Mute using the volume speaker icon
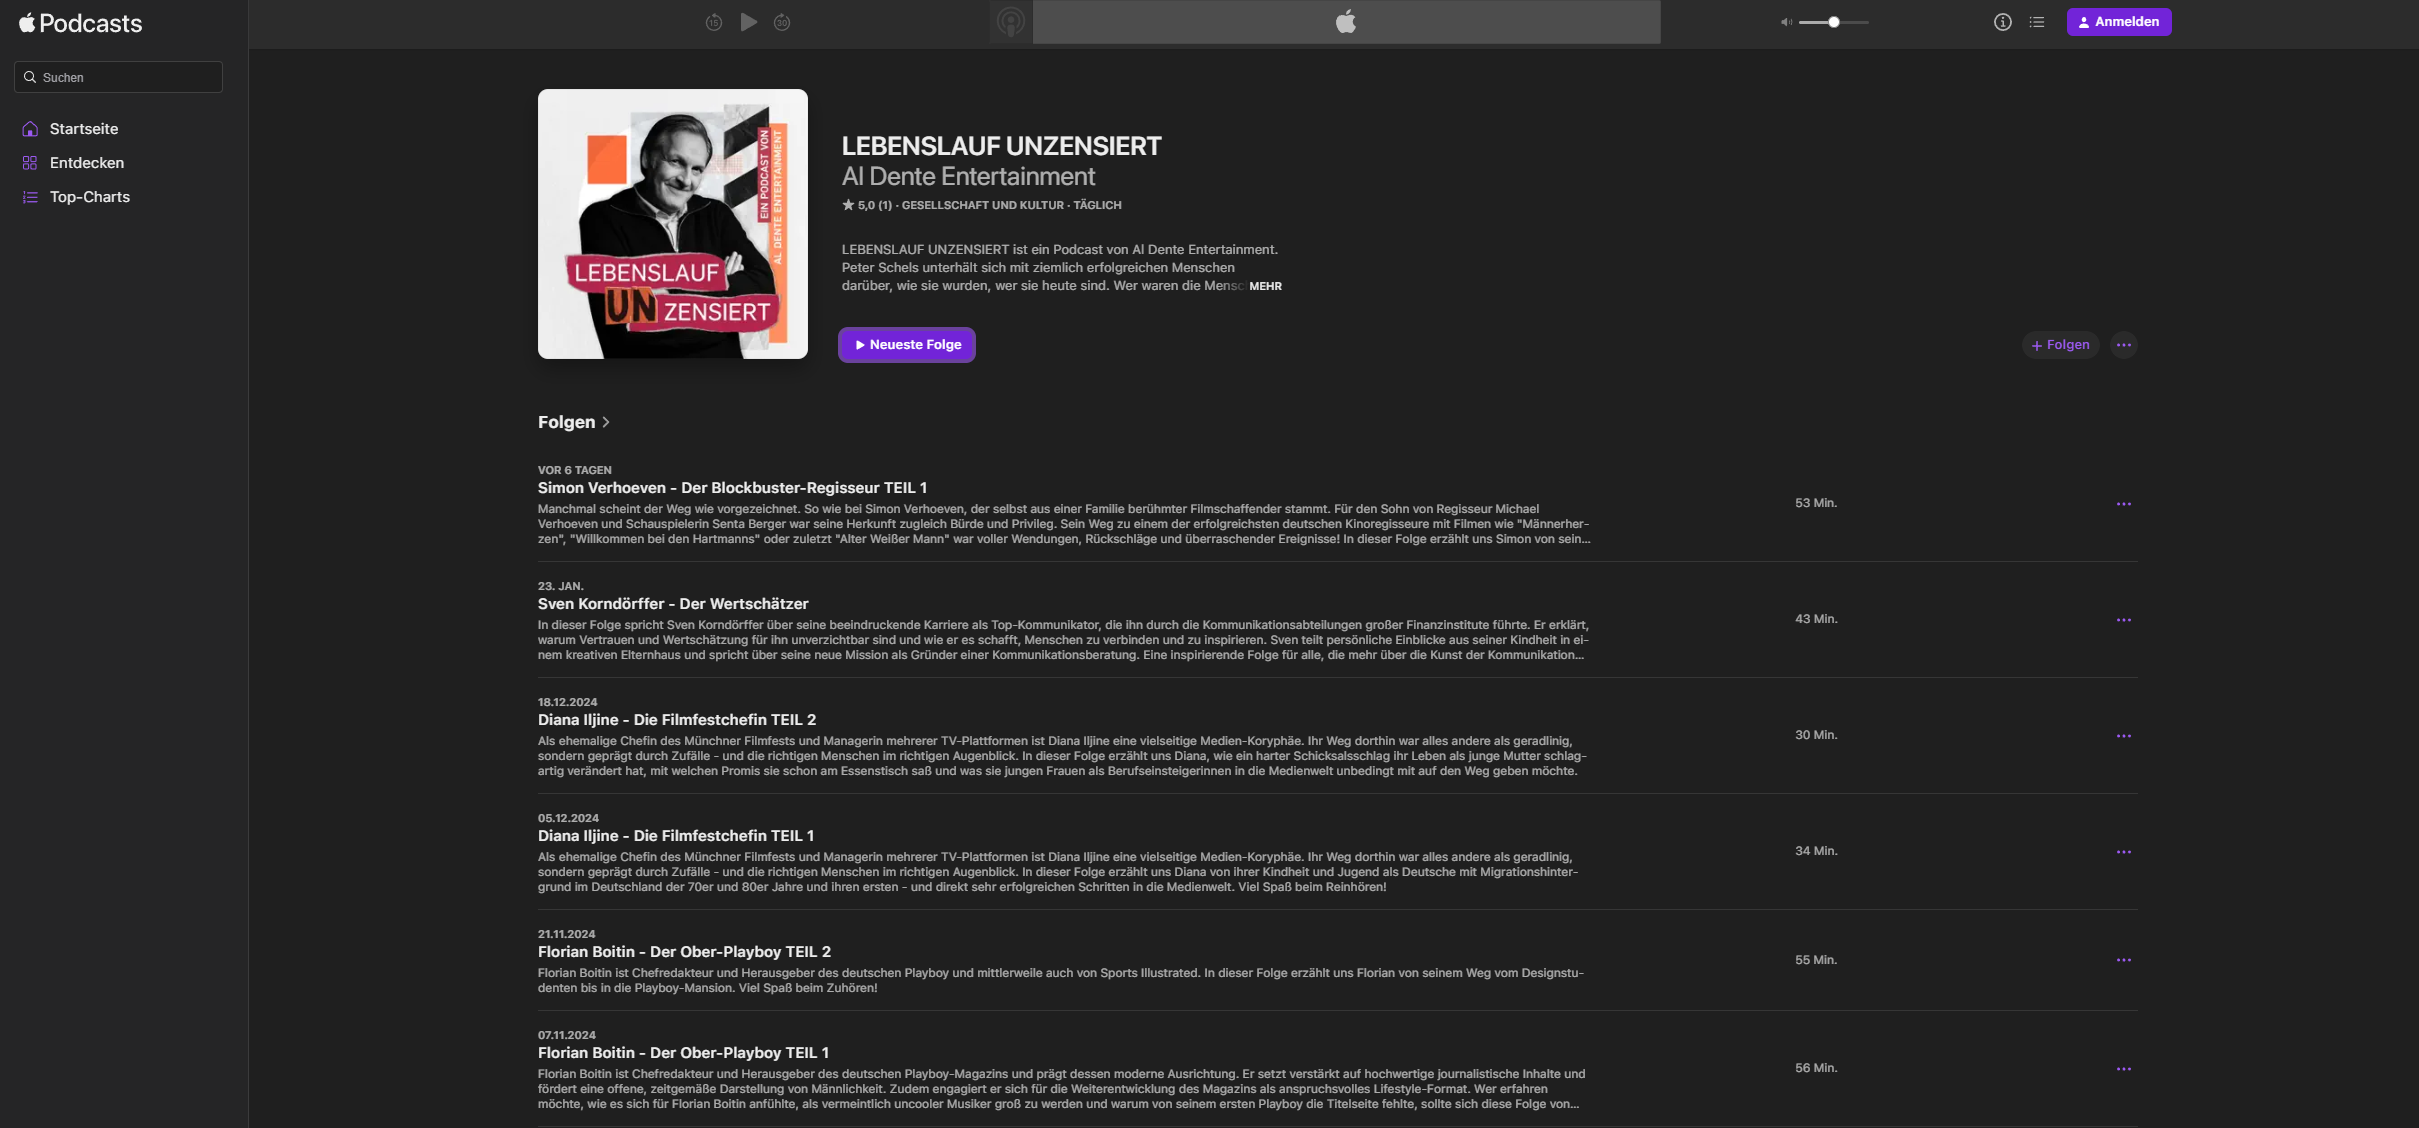The height and width of the screenshot is (1128, 2419). click(x=1786, y=22)
